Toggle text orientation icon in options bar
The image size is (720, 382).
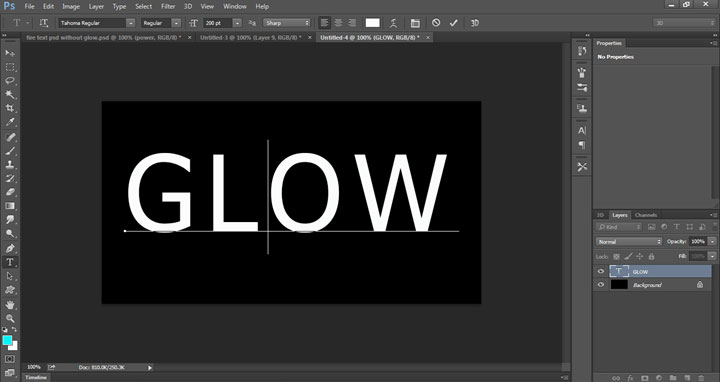tap(44, 22)
